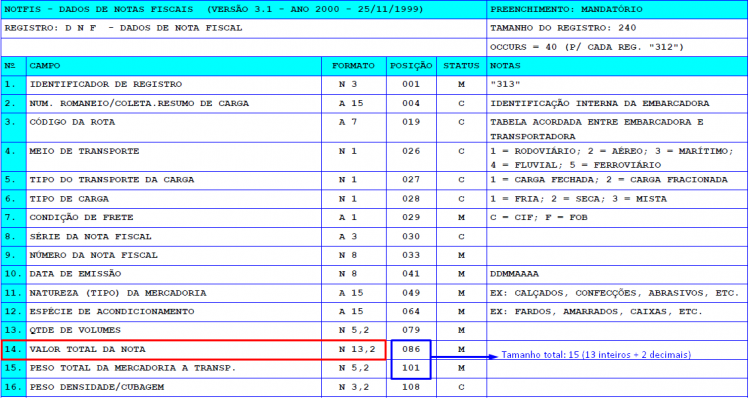The width and height of the screenshot is (750, 399).
Task: Click position '049' cell
Action: tap(411, 293)
